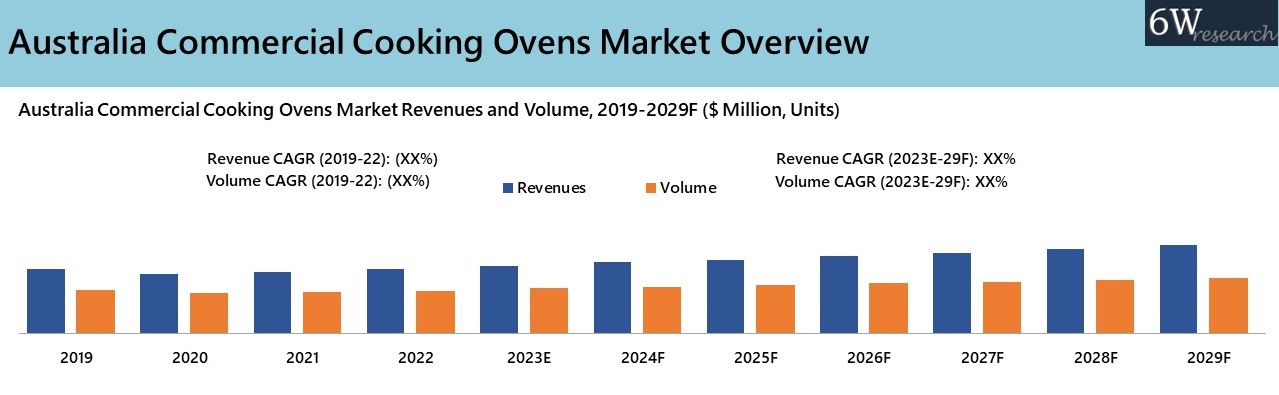Select the blue revenue bar for 2019

pos(46,301)
